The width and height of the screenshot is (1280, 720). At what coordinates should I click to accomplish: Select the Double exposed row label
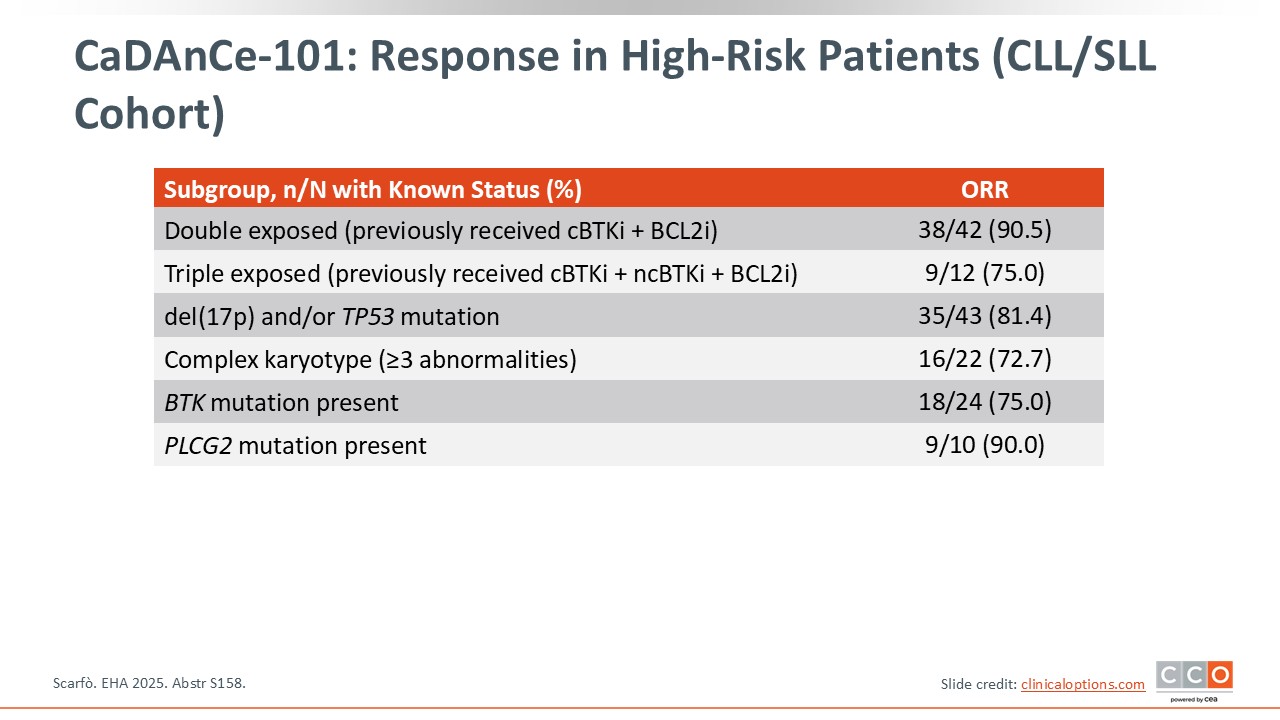coord(441,231)
